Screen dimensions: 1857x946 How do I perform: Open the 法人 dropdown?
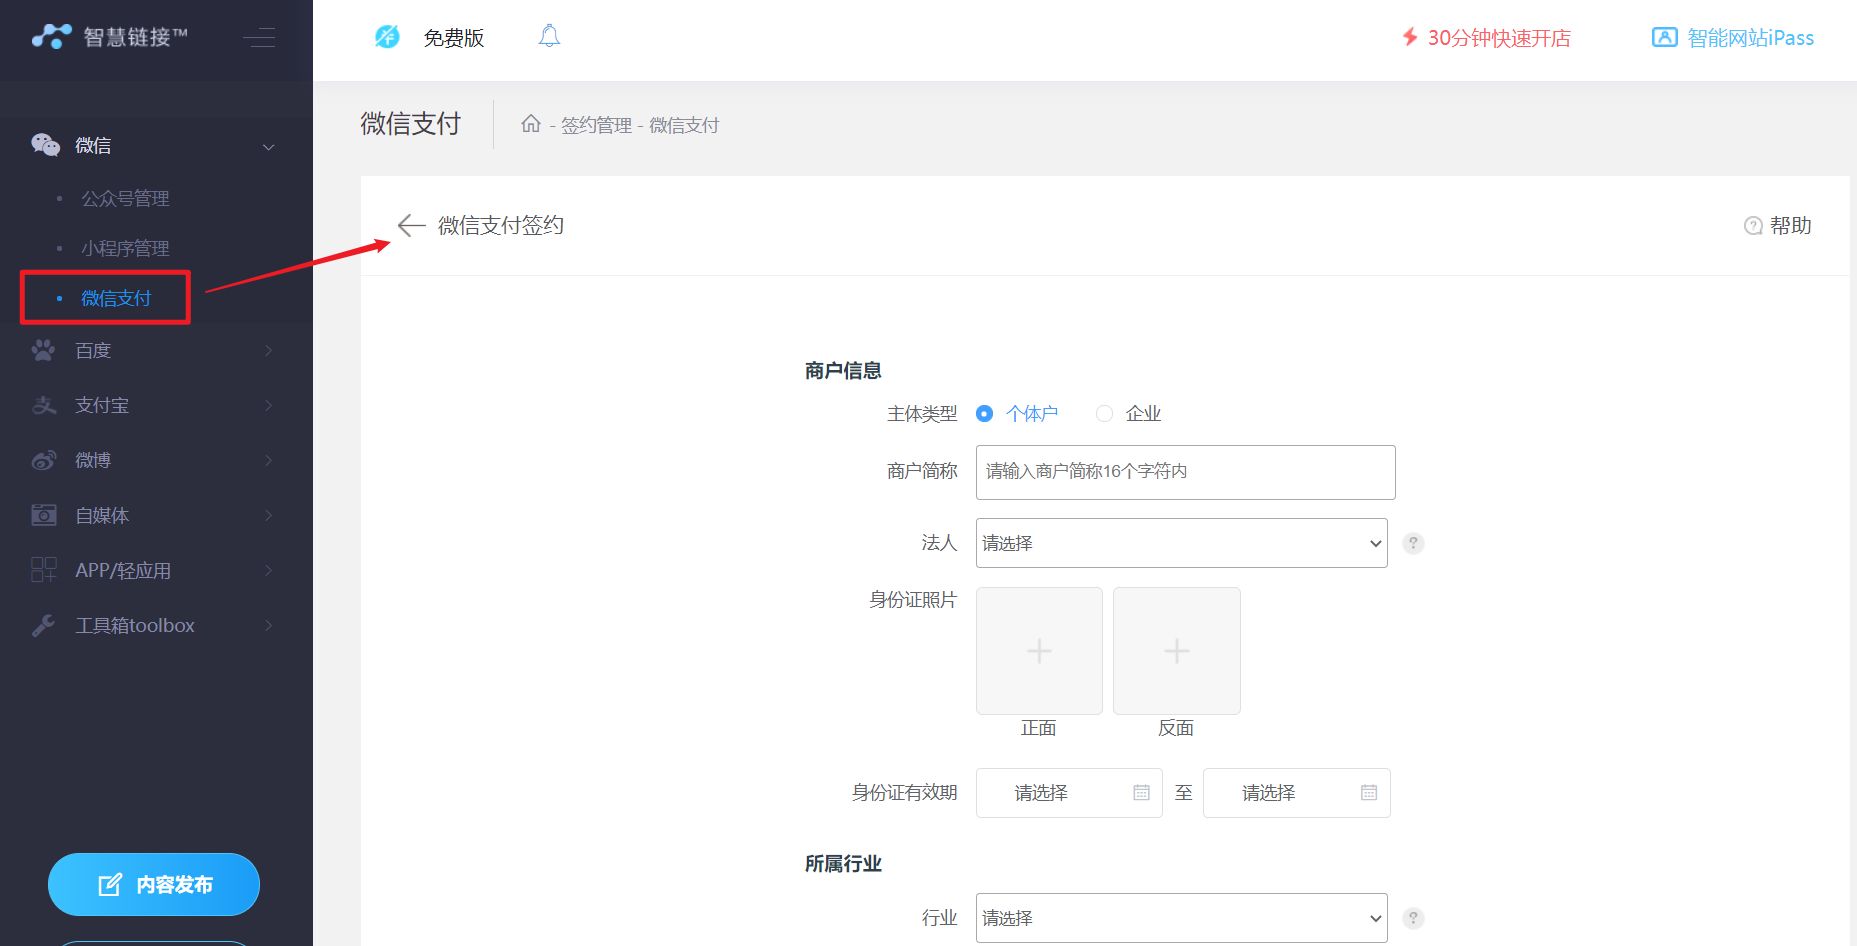tap(1181, 543)
